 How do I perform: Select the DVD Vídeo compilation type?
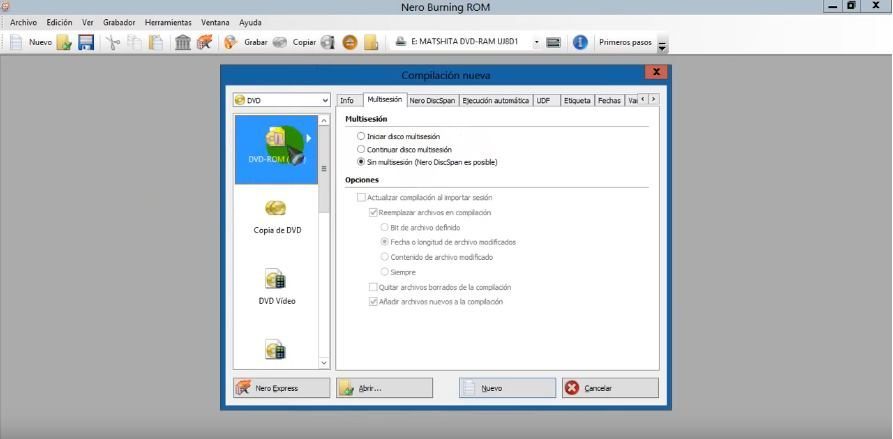276,286
